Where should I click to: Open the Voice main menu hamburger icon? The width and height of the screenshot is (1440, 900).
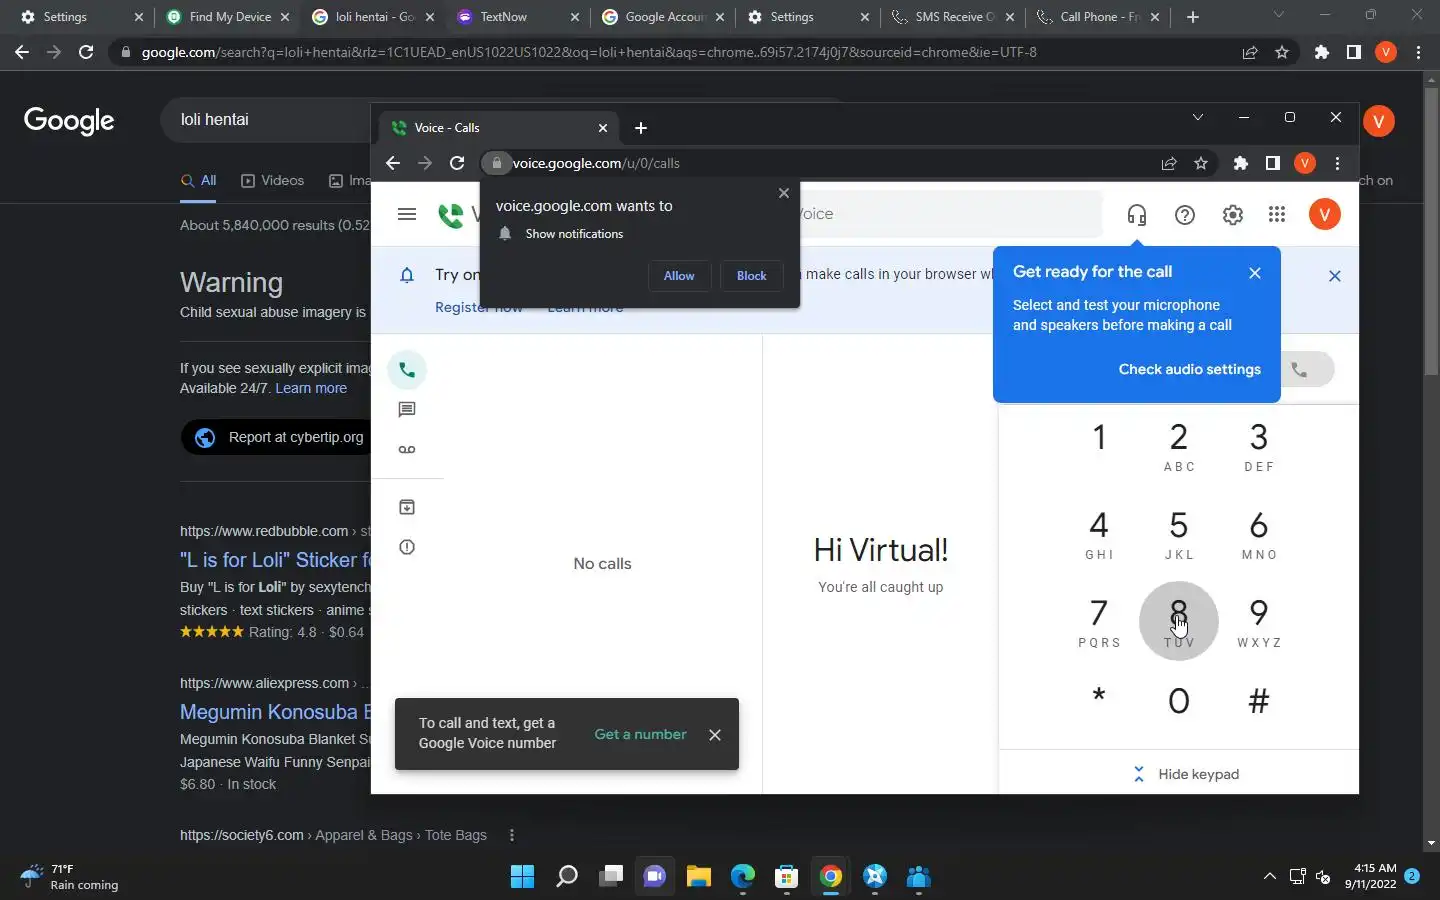click(406, 214)
